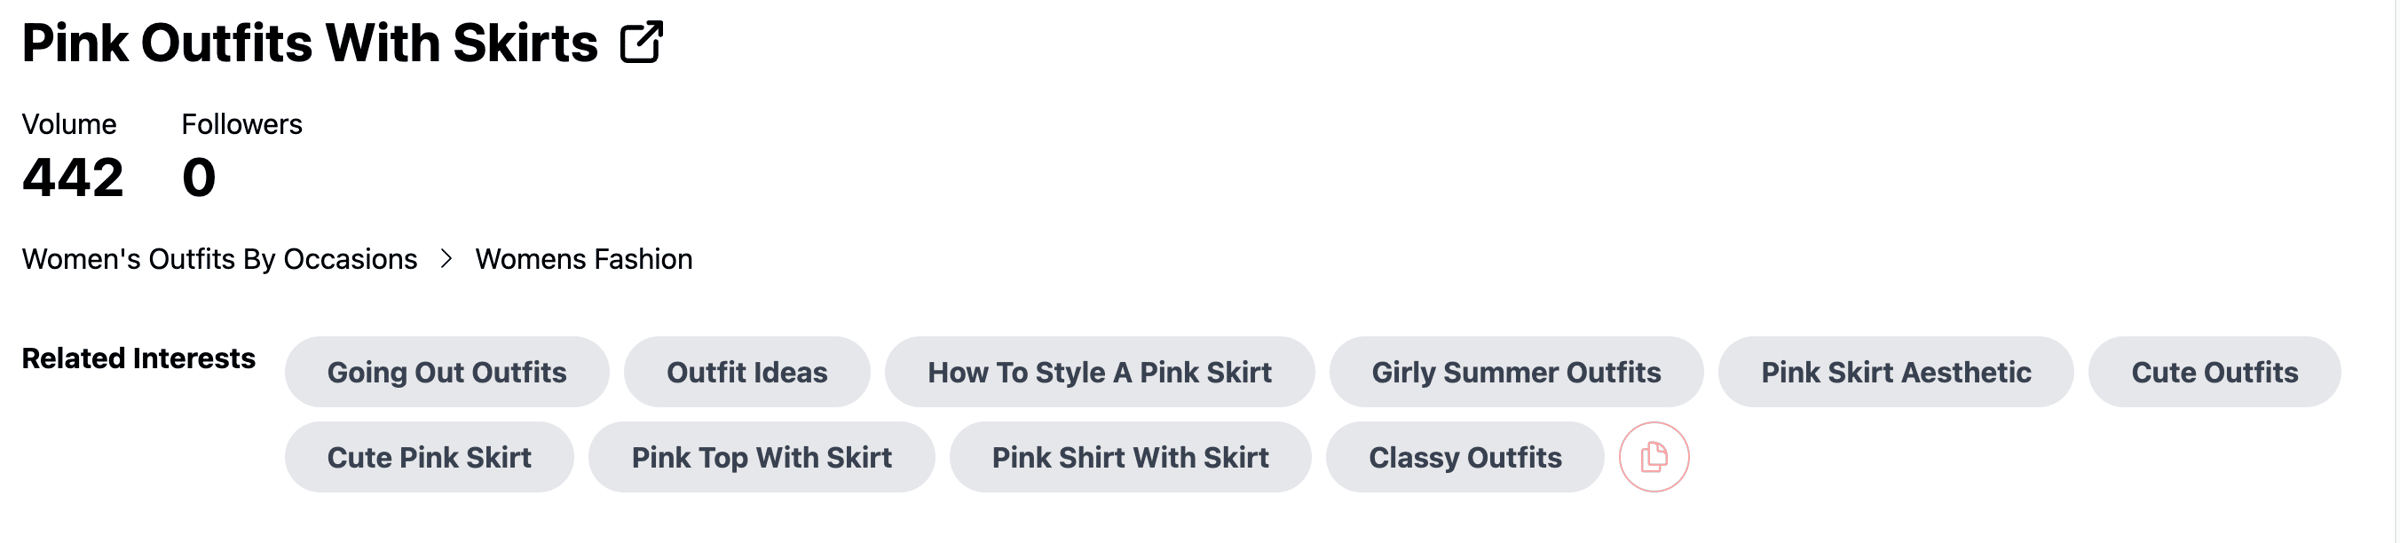Go to Women's Outfits By Occasions breadcrumb

click(x=220, y=259)
